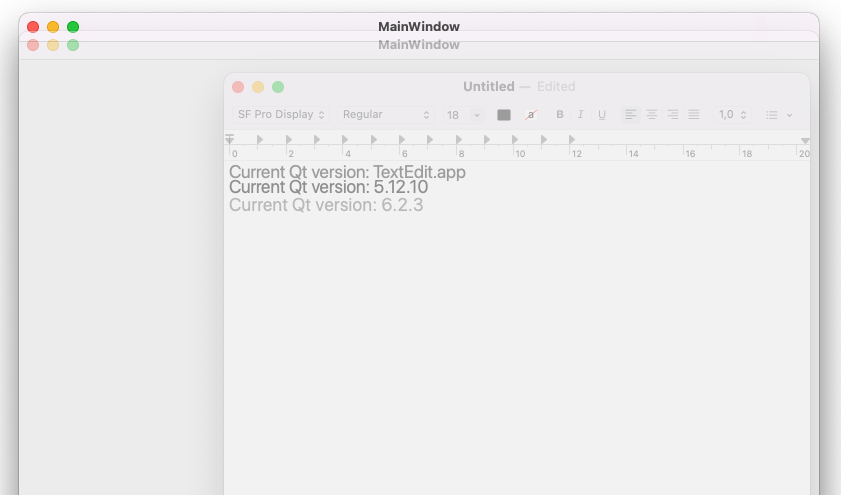Open the SF Pro Display font dropdown

(x=281, y=115)
